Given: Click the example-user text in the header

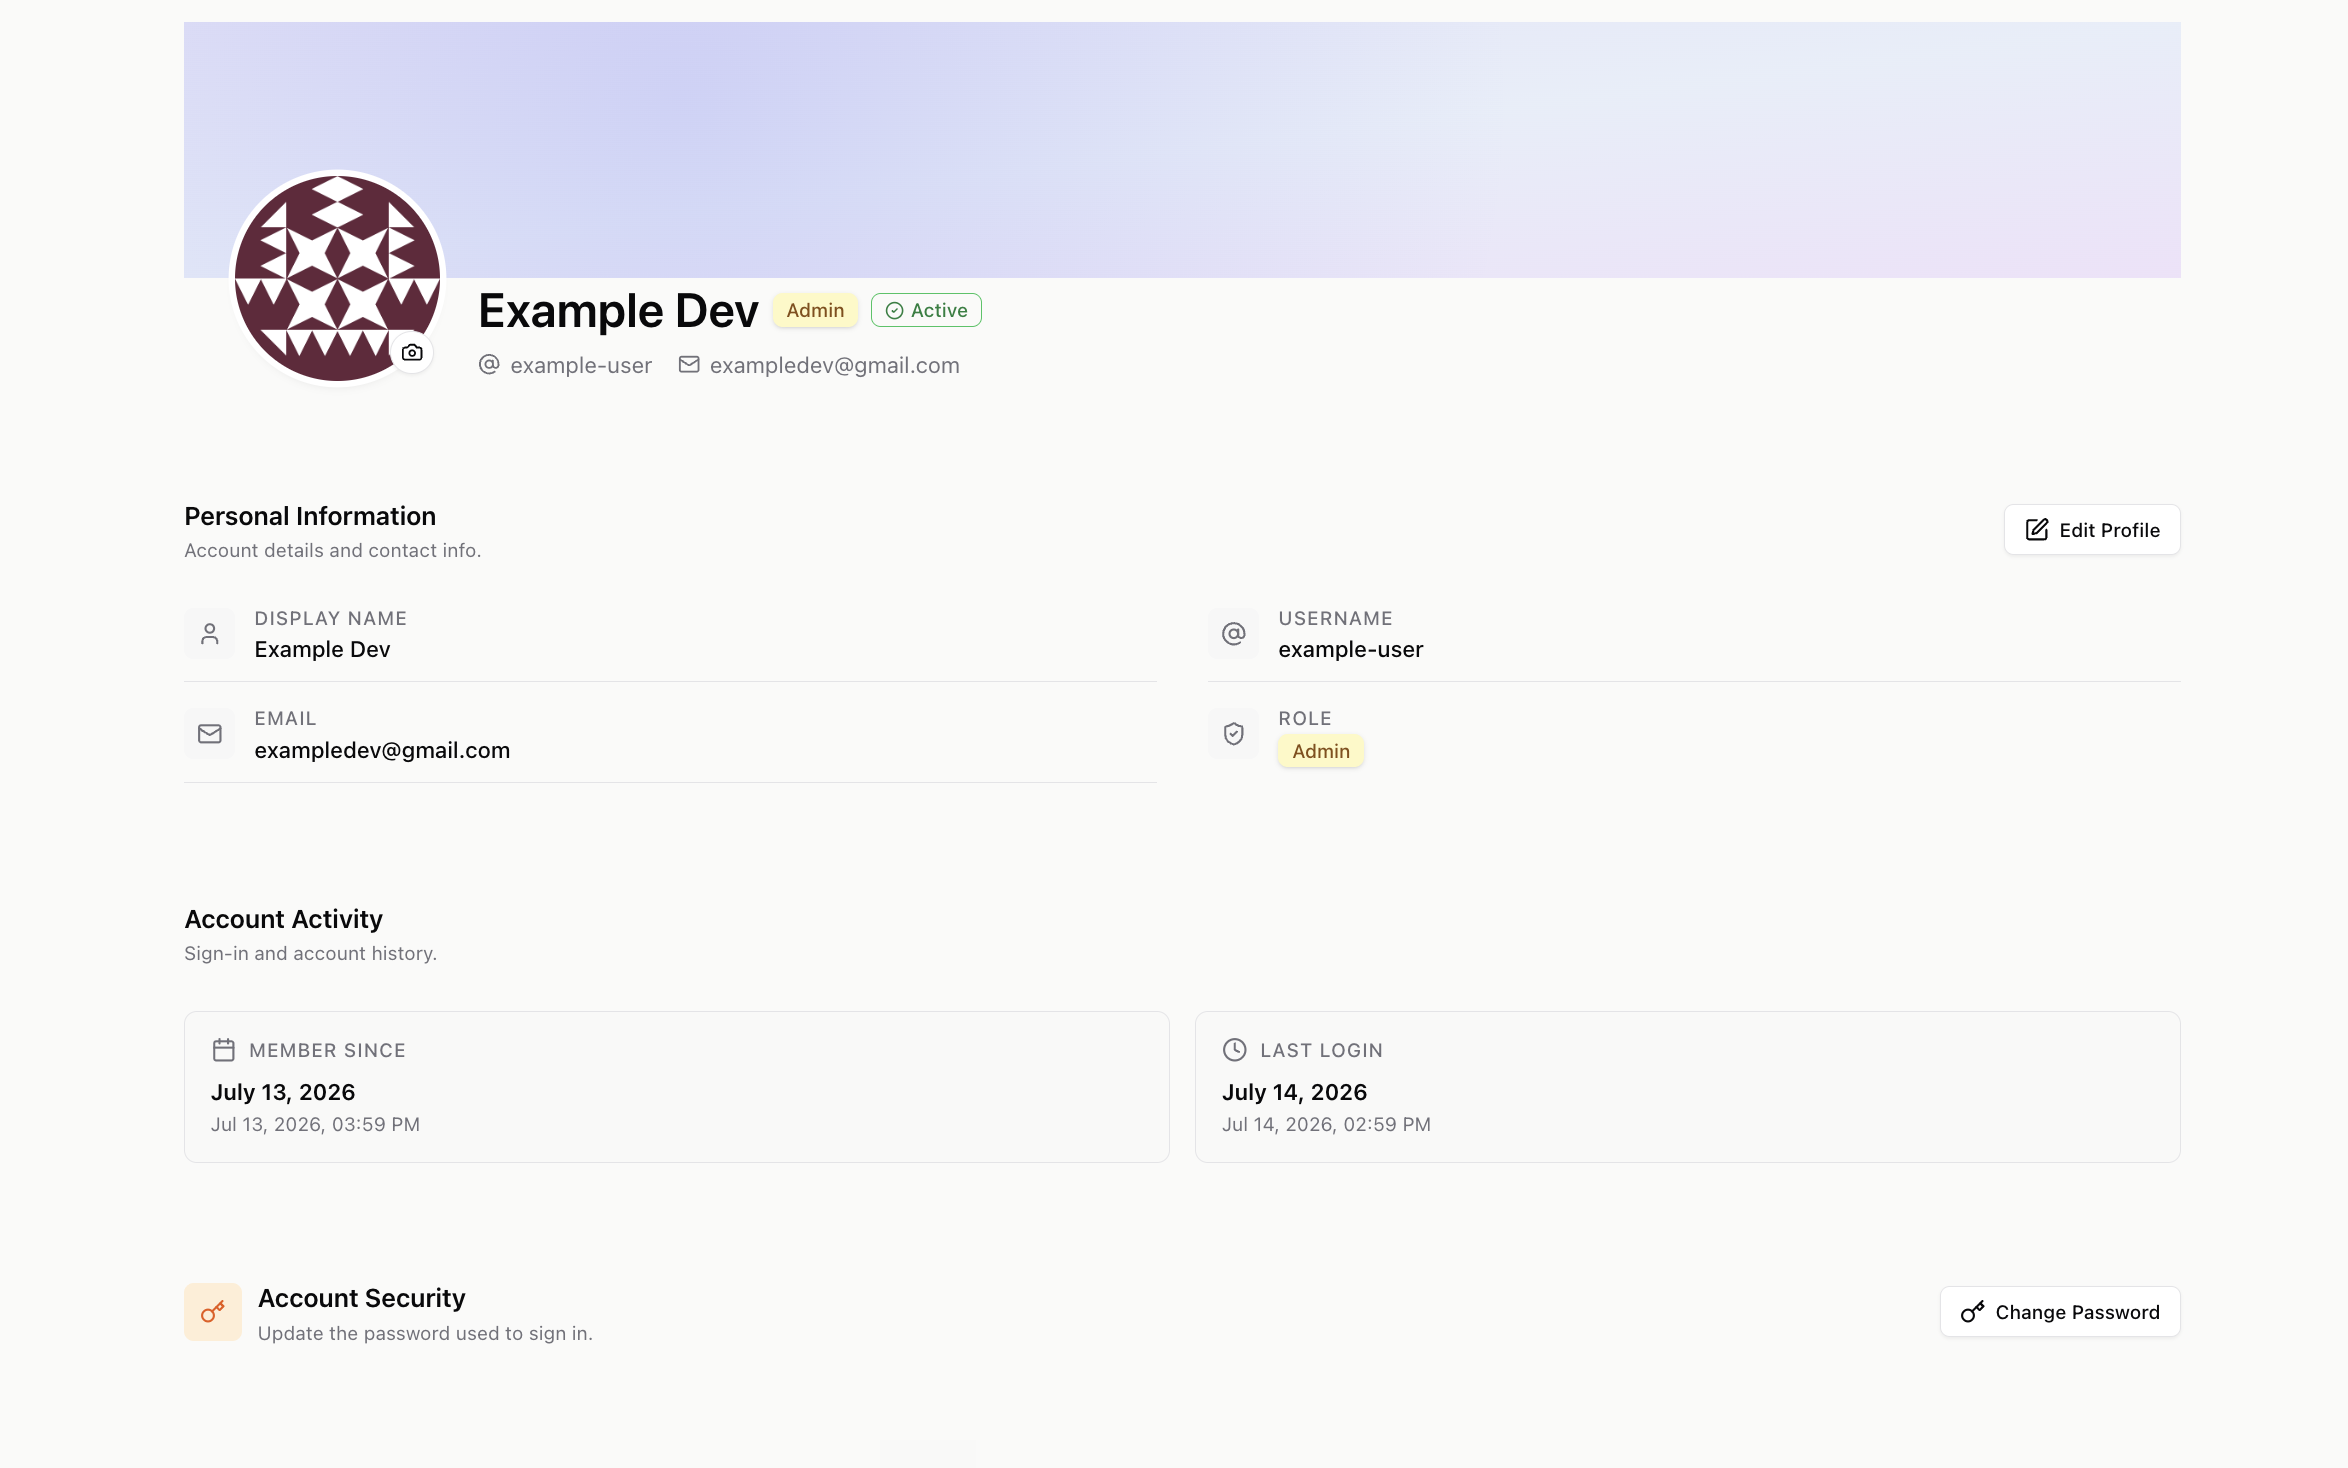Looking at the screenshot, I should pos(581,366).
